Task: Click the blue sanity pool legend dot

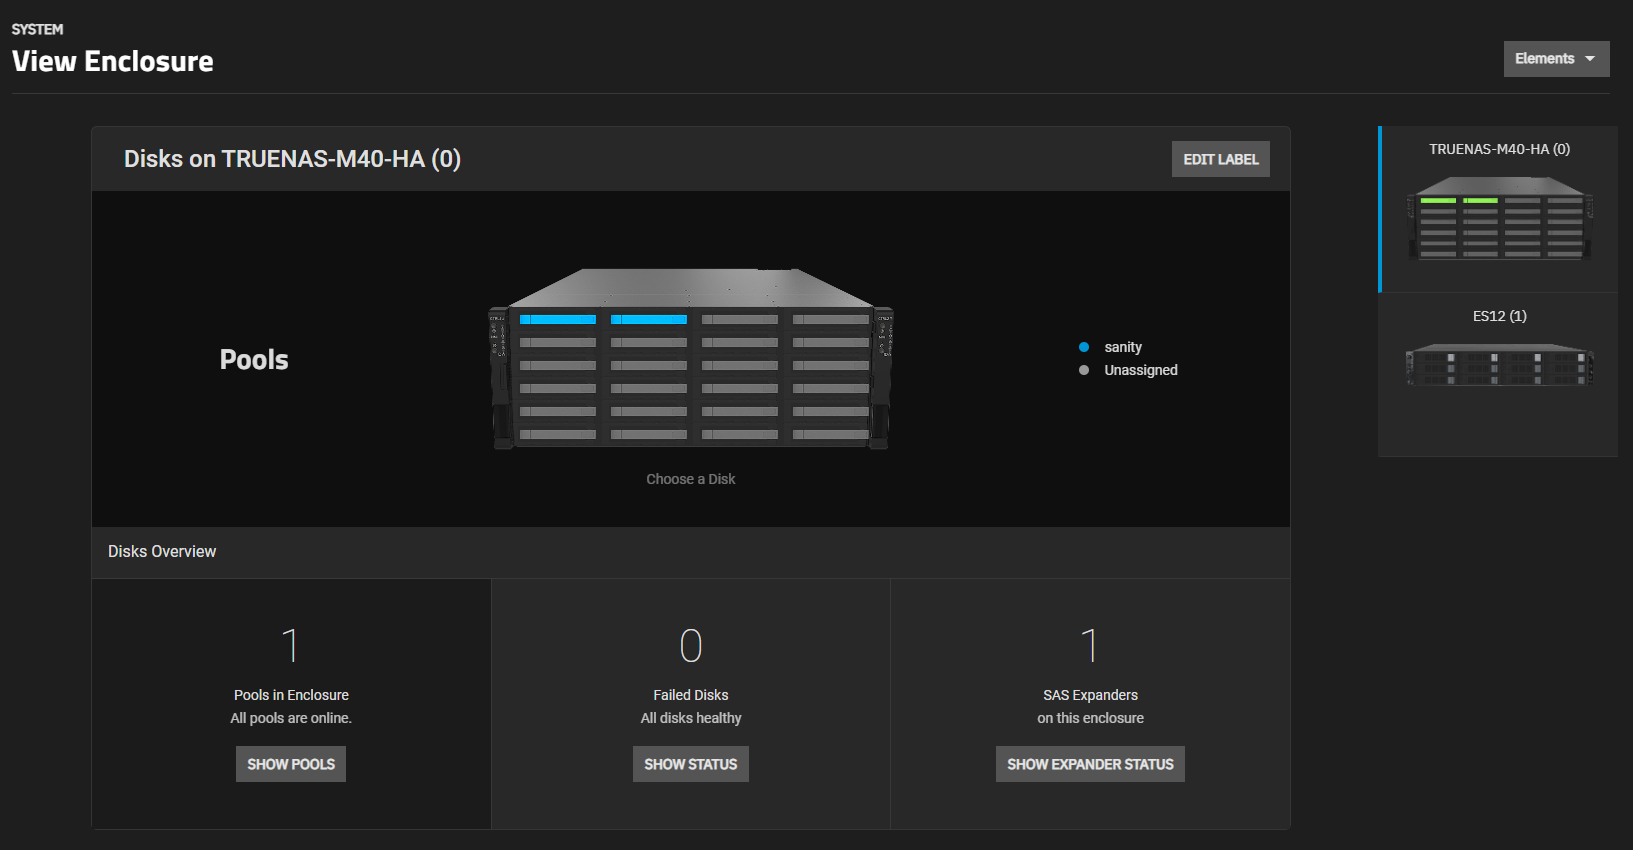Action: 1084,347
